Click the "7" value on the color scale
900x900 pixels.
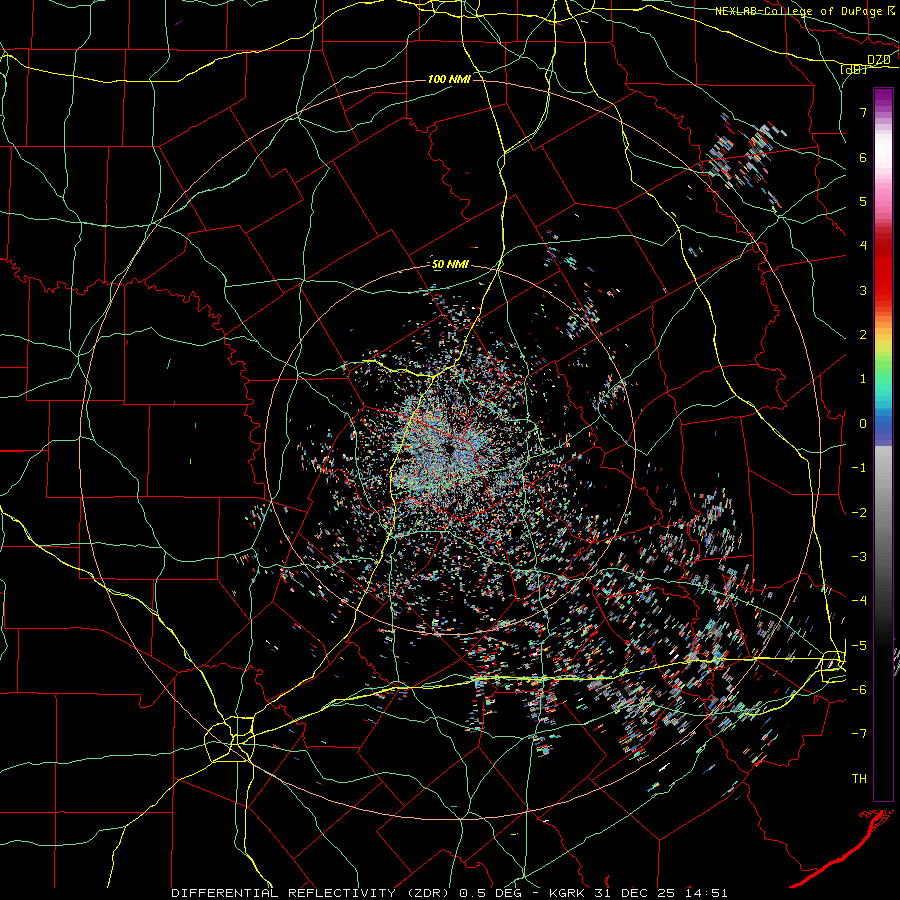tap(863, 112)
